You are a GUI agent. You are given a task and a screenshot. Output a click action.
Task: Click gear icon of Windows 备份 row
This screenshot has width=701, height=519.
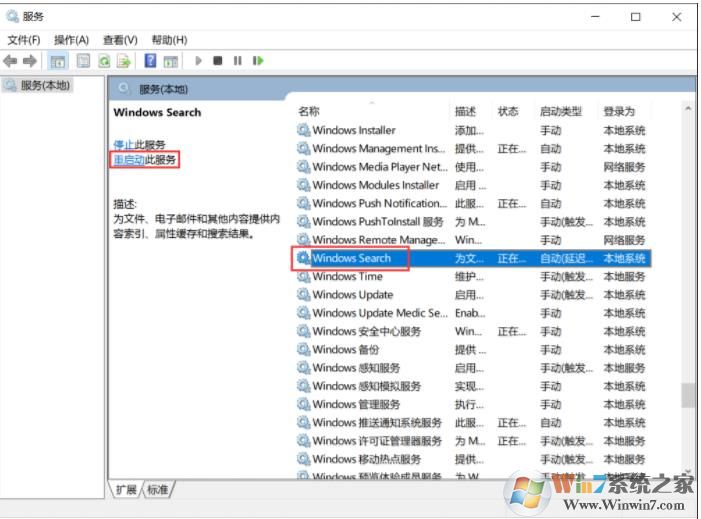click(304, 350)
